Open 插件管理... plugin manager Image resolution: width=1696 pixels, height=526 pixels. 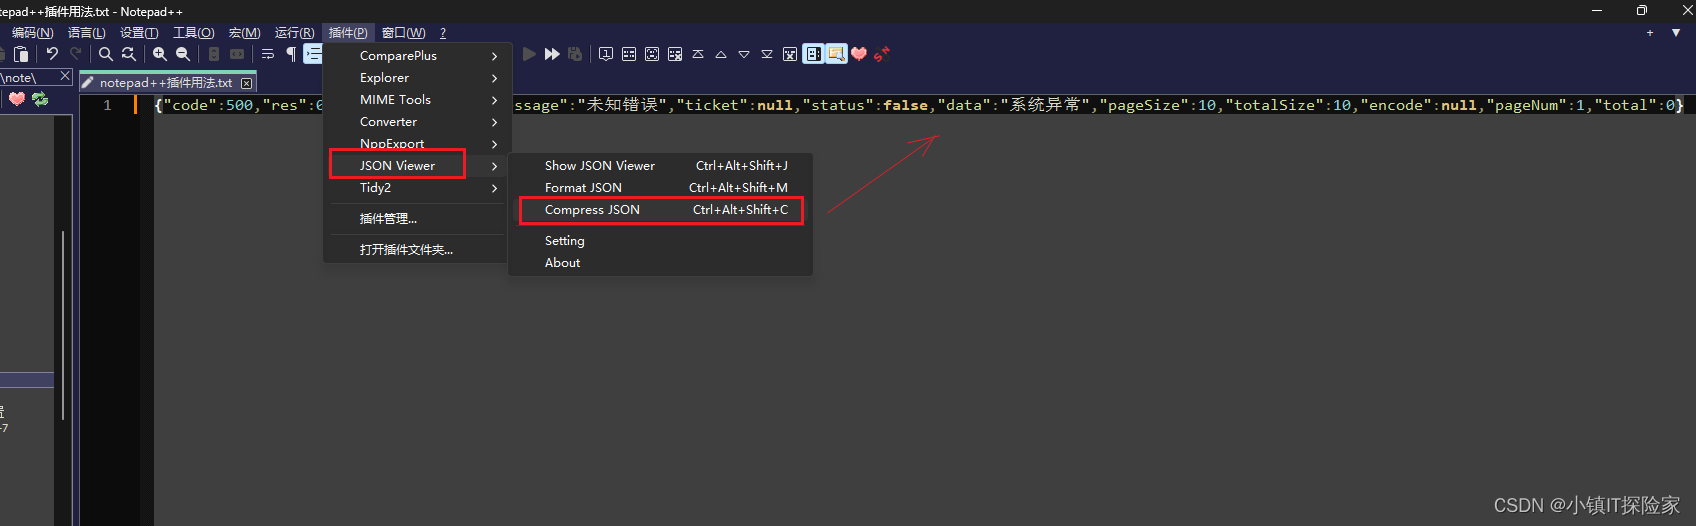coord(418,219)
